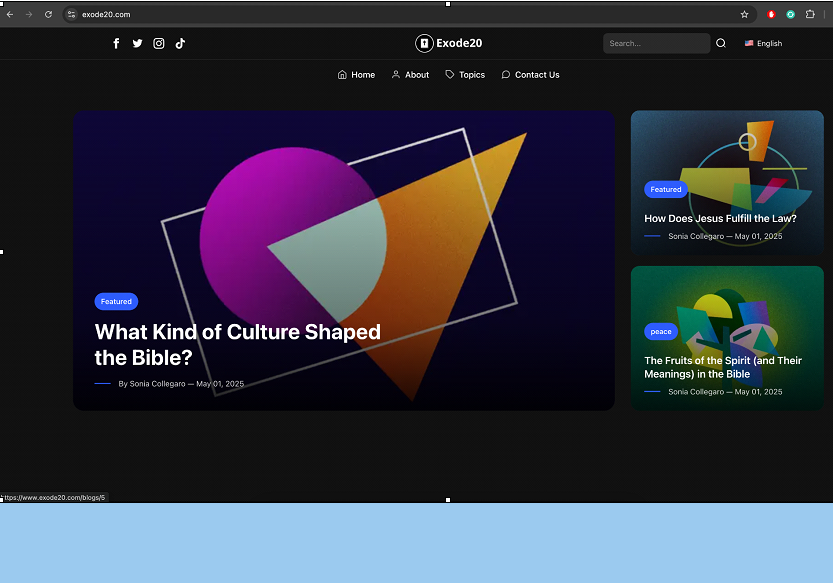
Task: Click the browser back arrow
Action: click(10, 14)
